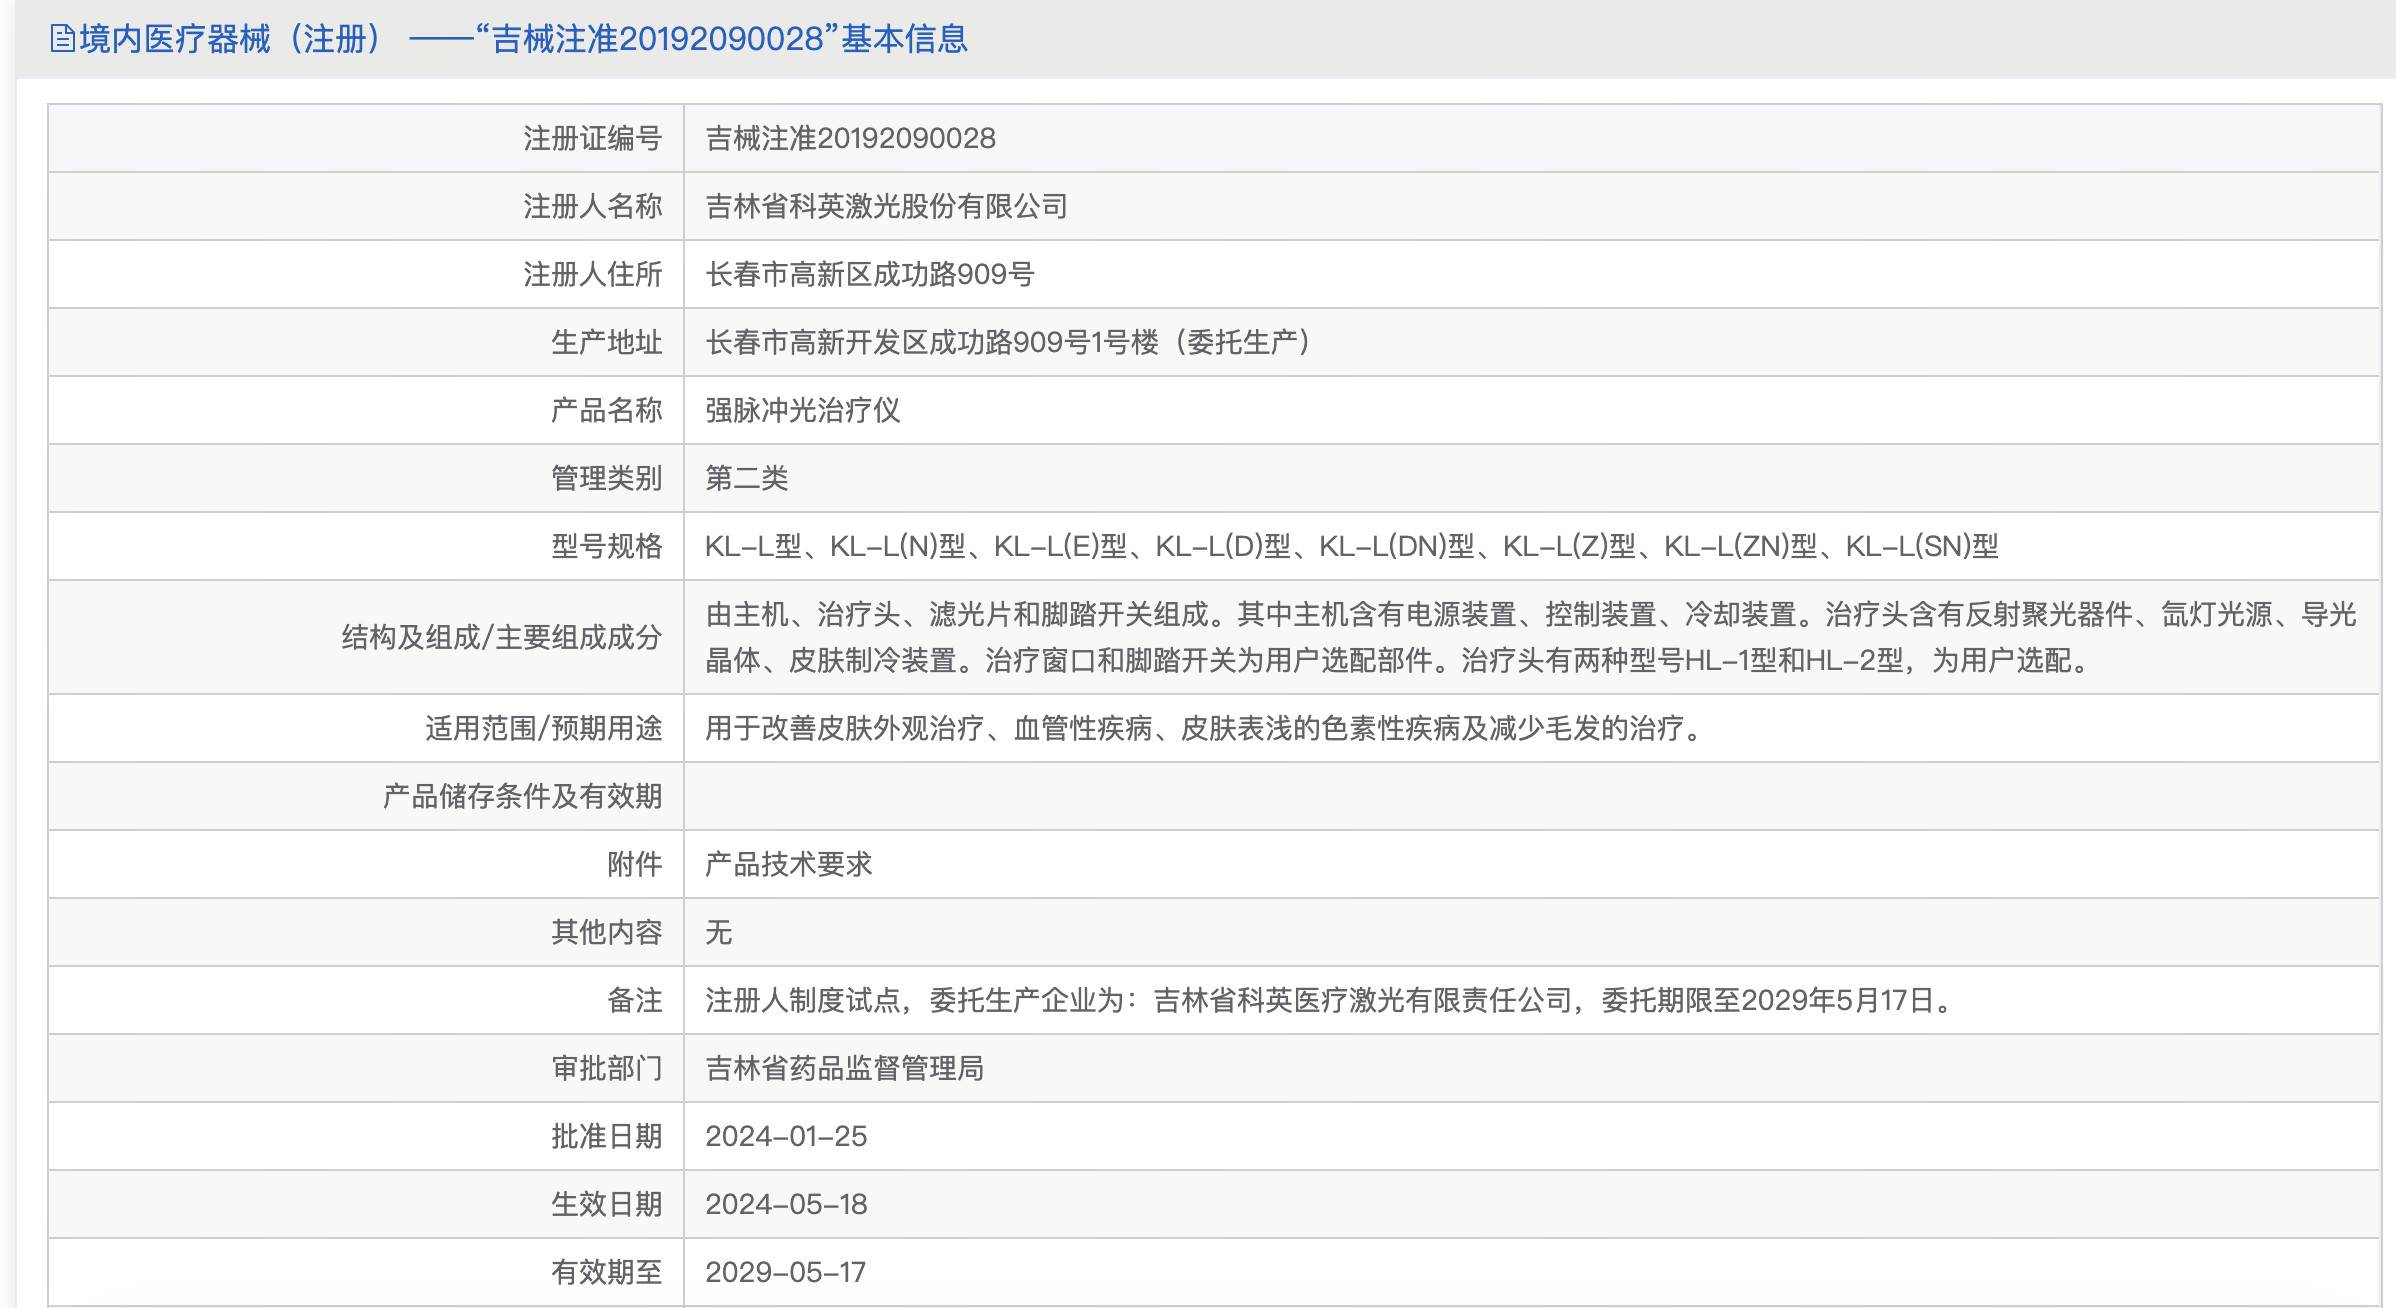Screen dimensions: 2396x1308
Task: Select approval authority 吉林省药品监督管理局
Action: [844, 1068]
